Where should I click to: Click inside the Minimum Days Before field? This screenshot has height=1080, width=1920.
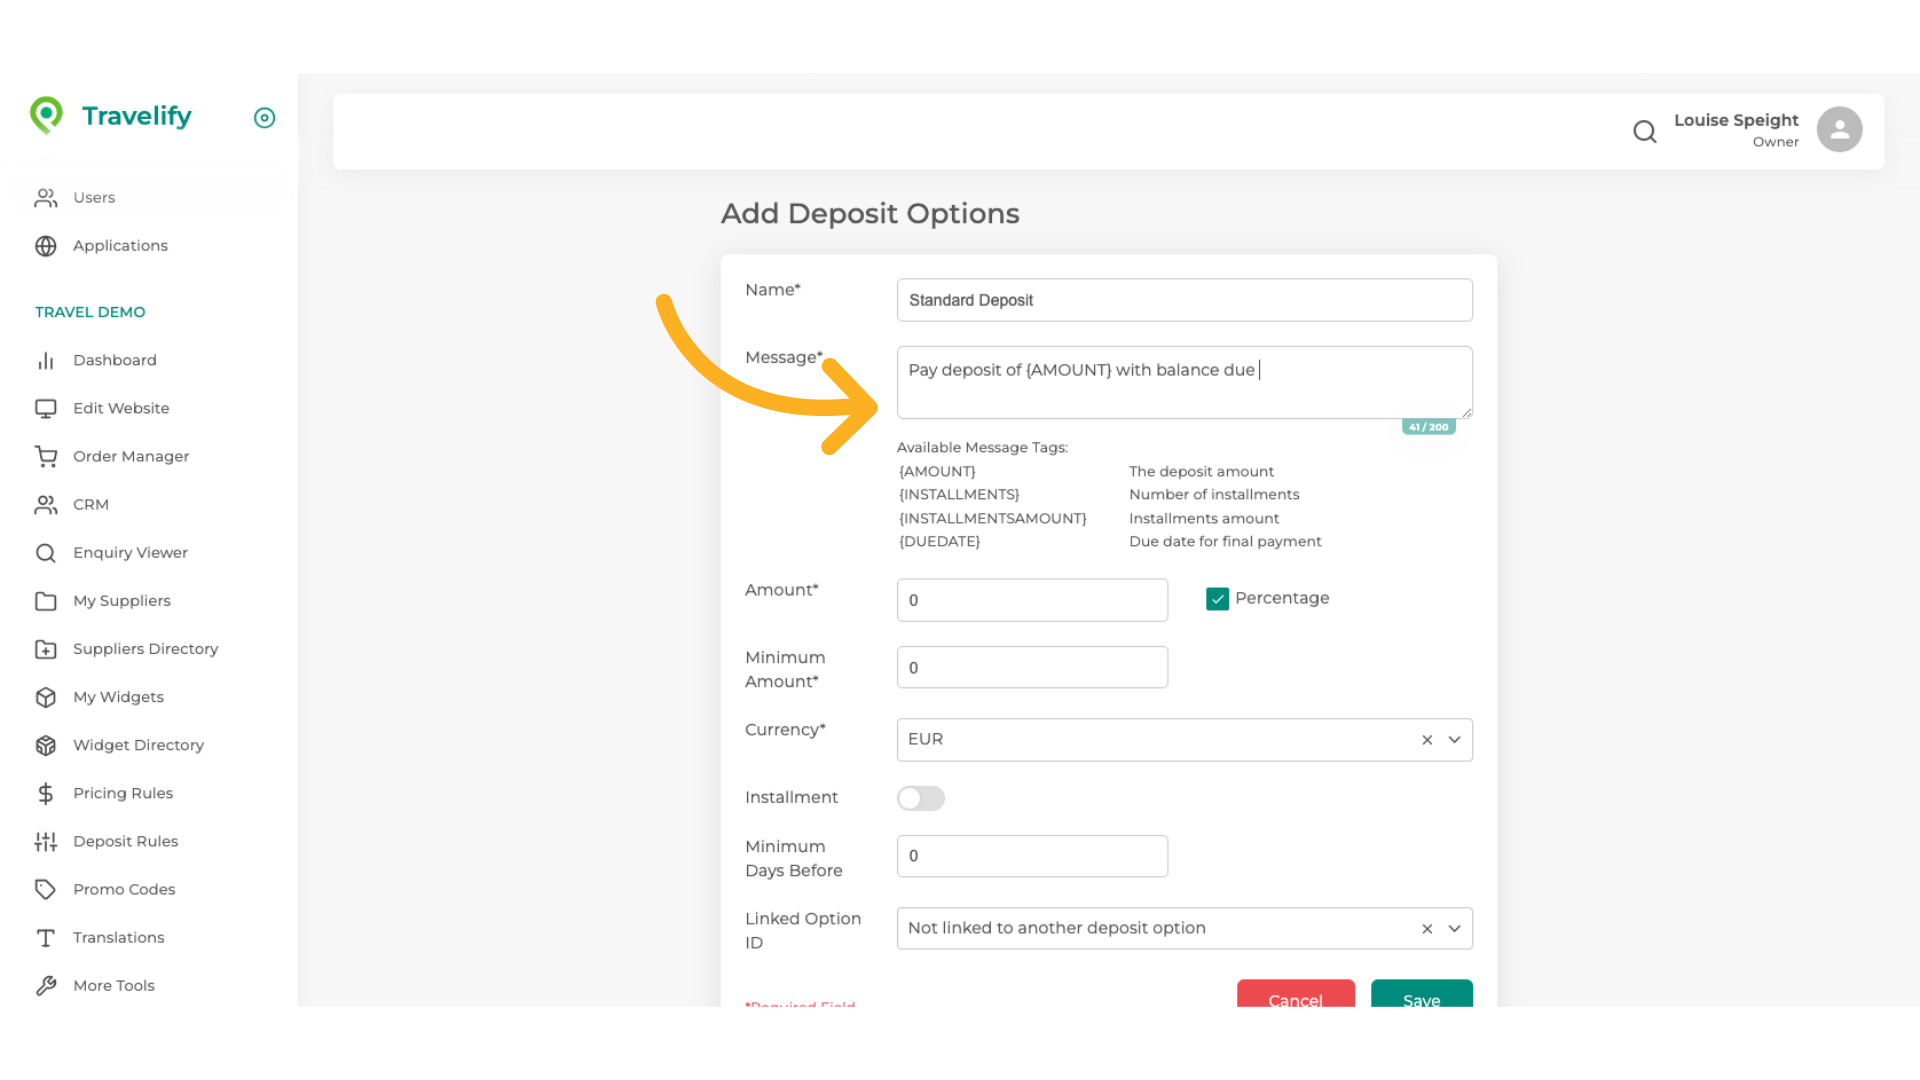click(x=1032, y=856)
